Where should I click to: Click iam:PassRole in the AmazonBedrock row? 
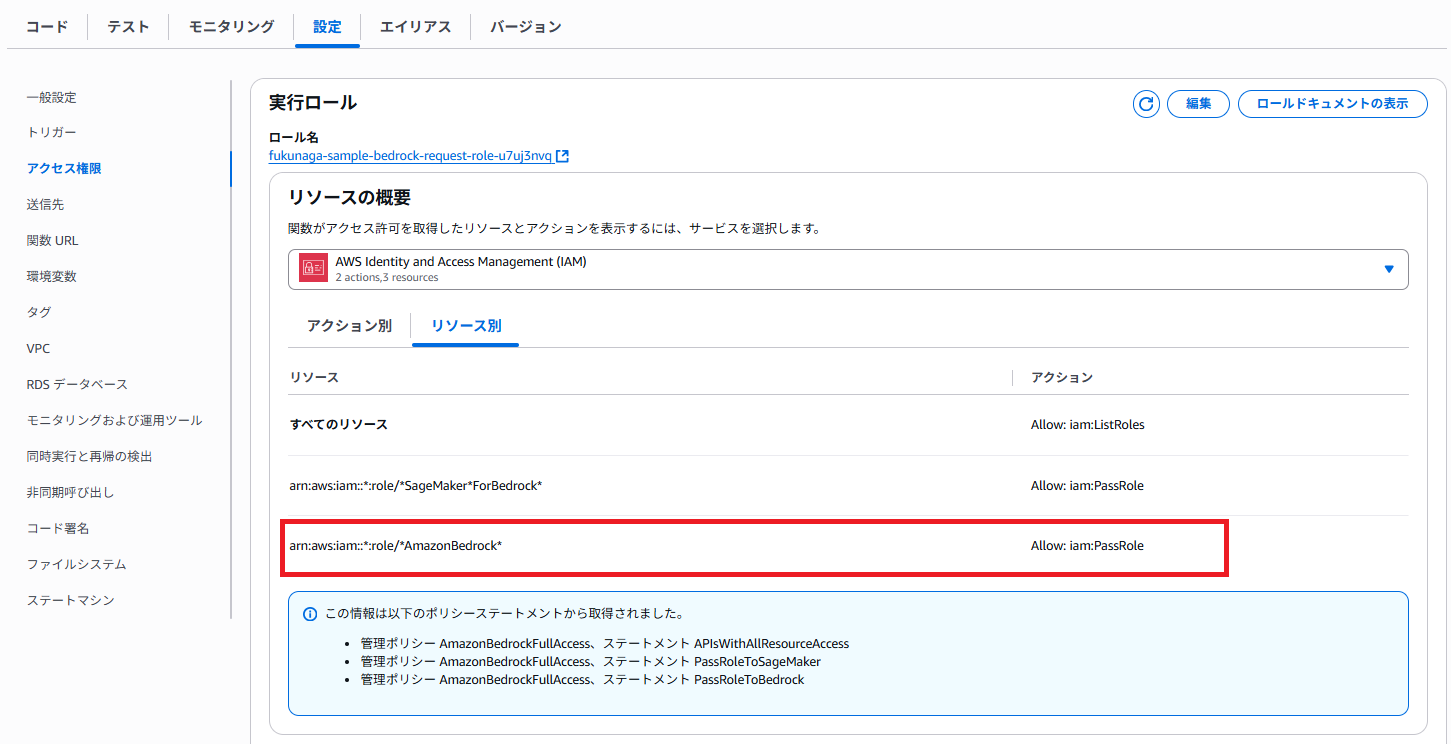coord(1087,546)
